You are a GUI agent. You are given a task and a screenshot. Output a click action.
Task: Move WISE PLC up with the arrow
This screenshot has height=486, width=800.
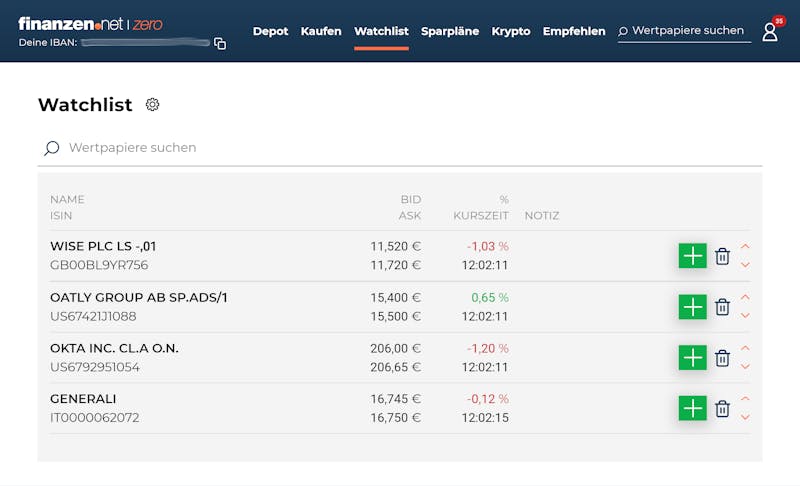pyautogui.click(x=745, y=246)
